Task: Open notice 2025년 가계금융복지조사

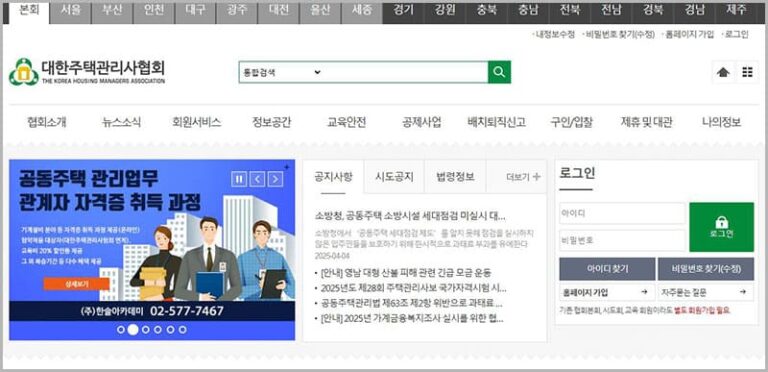Action: pos(411,319)
